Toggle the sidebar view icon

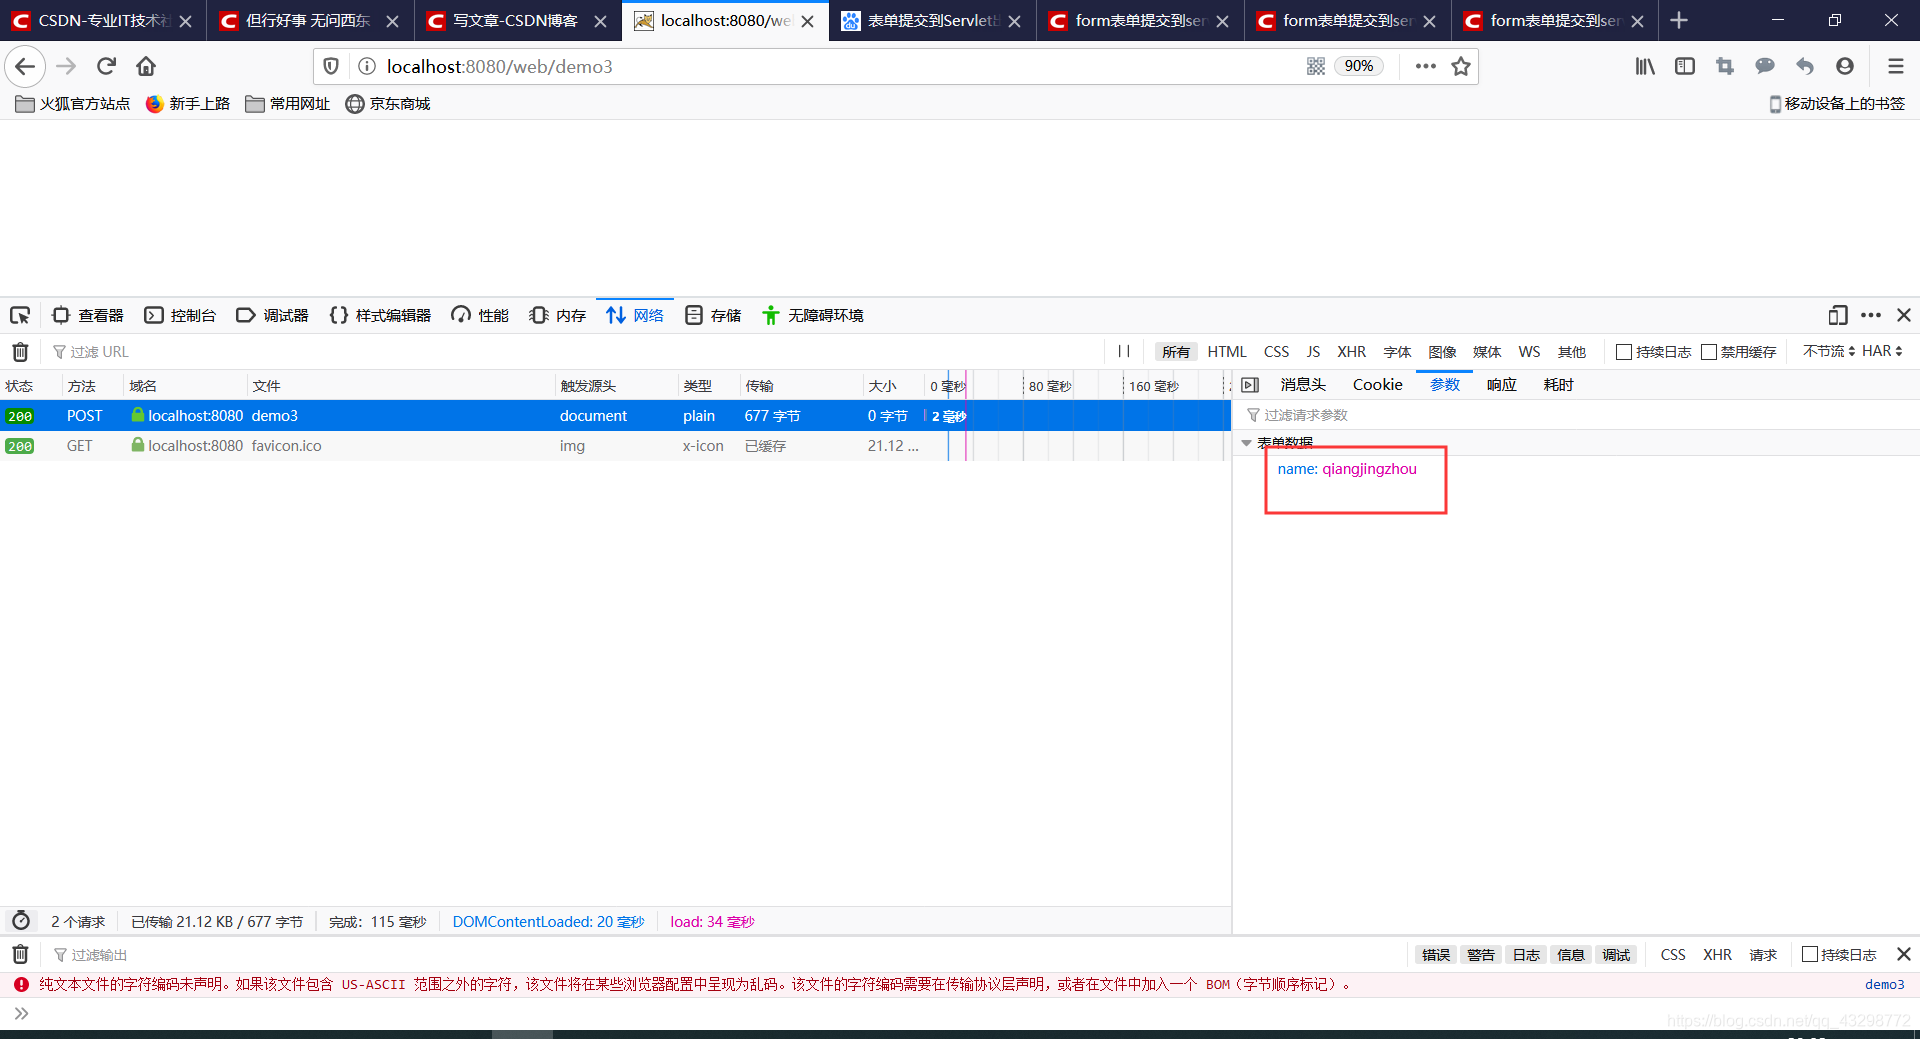(1685, 66)
